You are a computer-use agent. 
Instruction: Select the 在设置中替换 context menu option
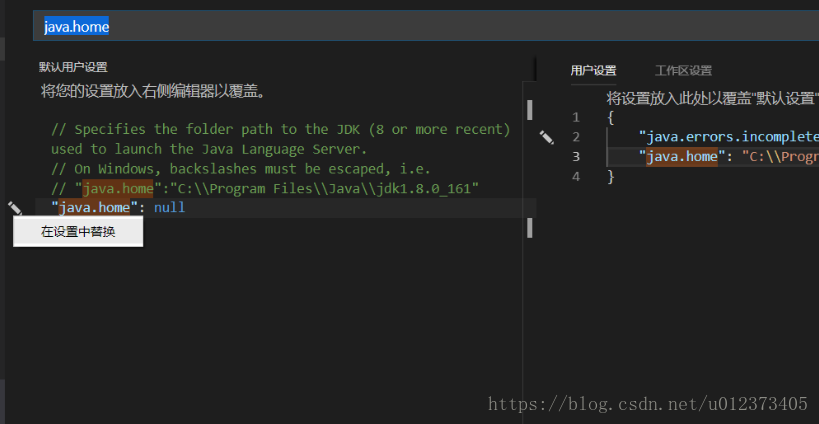pyautogui.click(x=78, y=232)
